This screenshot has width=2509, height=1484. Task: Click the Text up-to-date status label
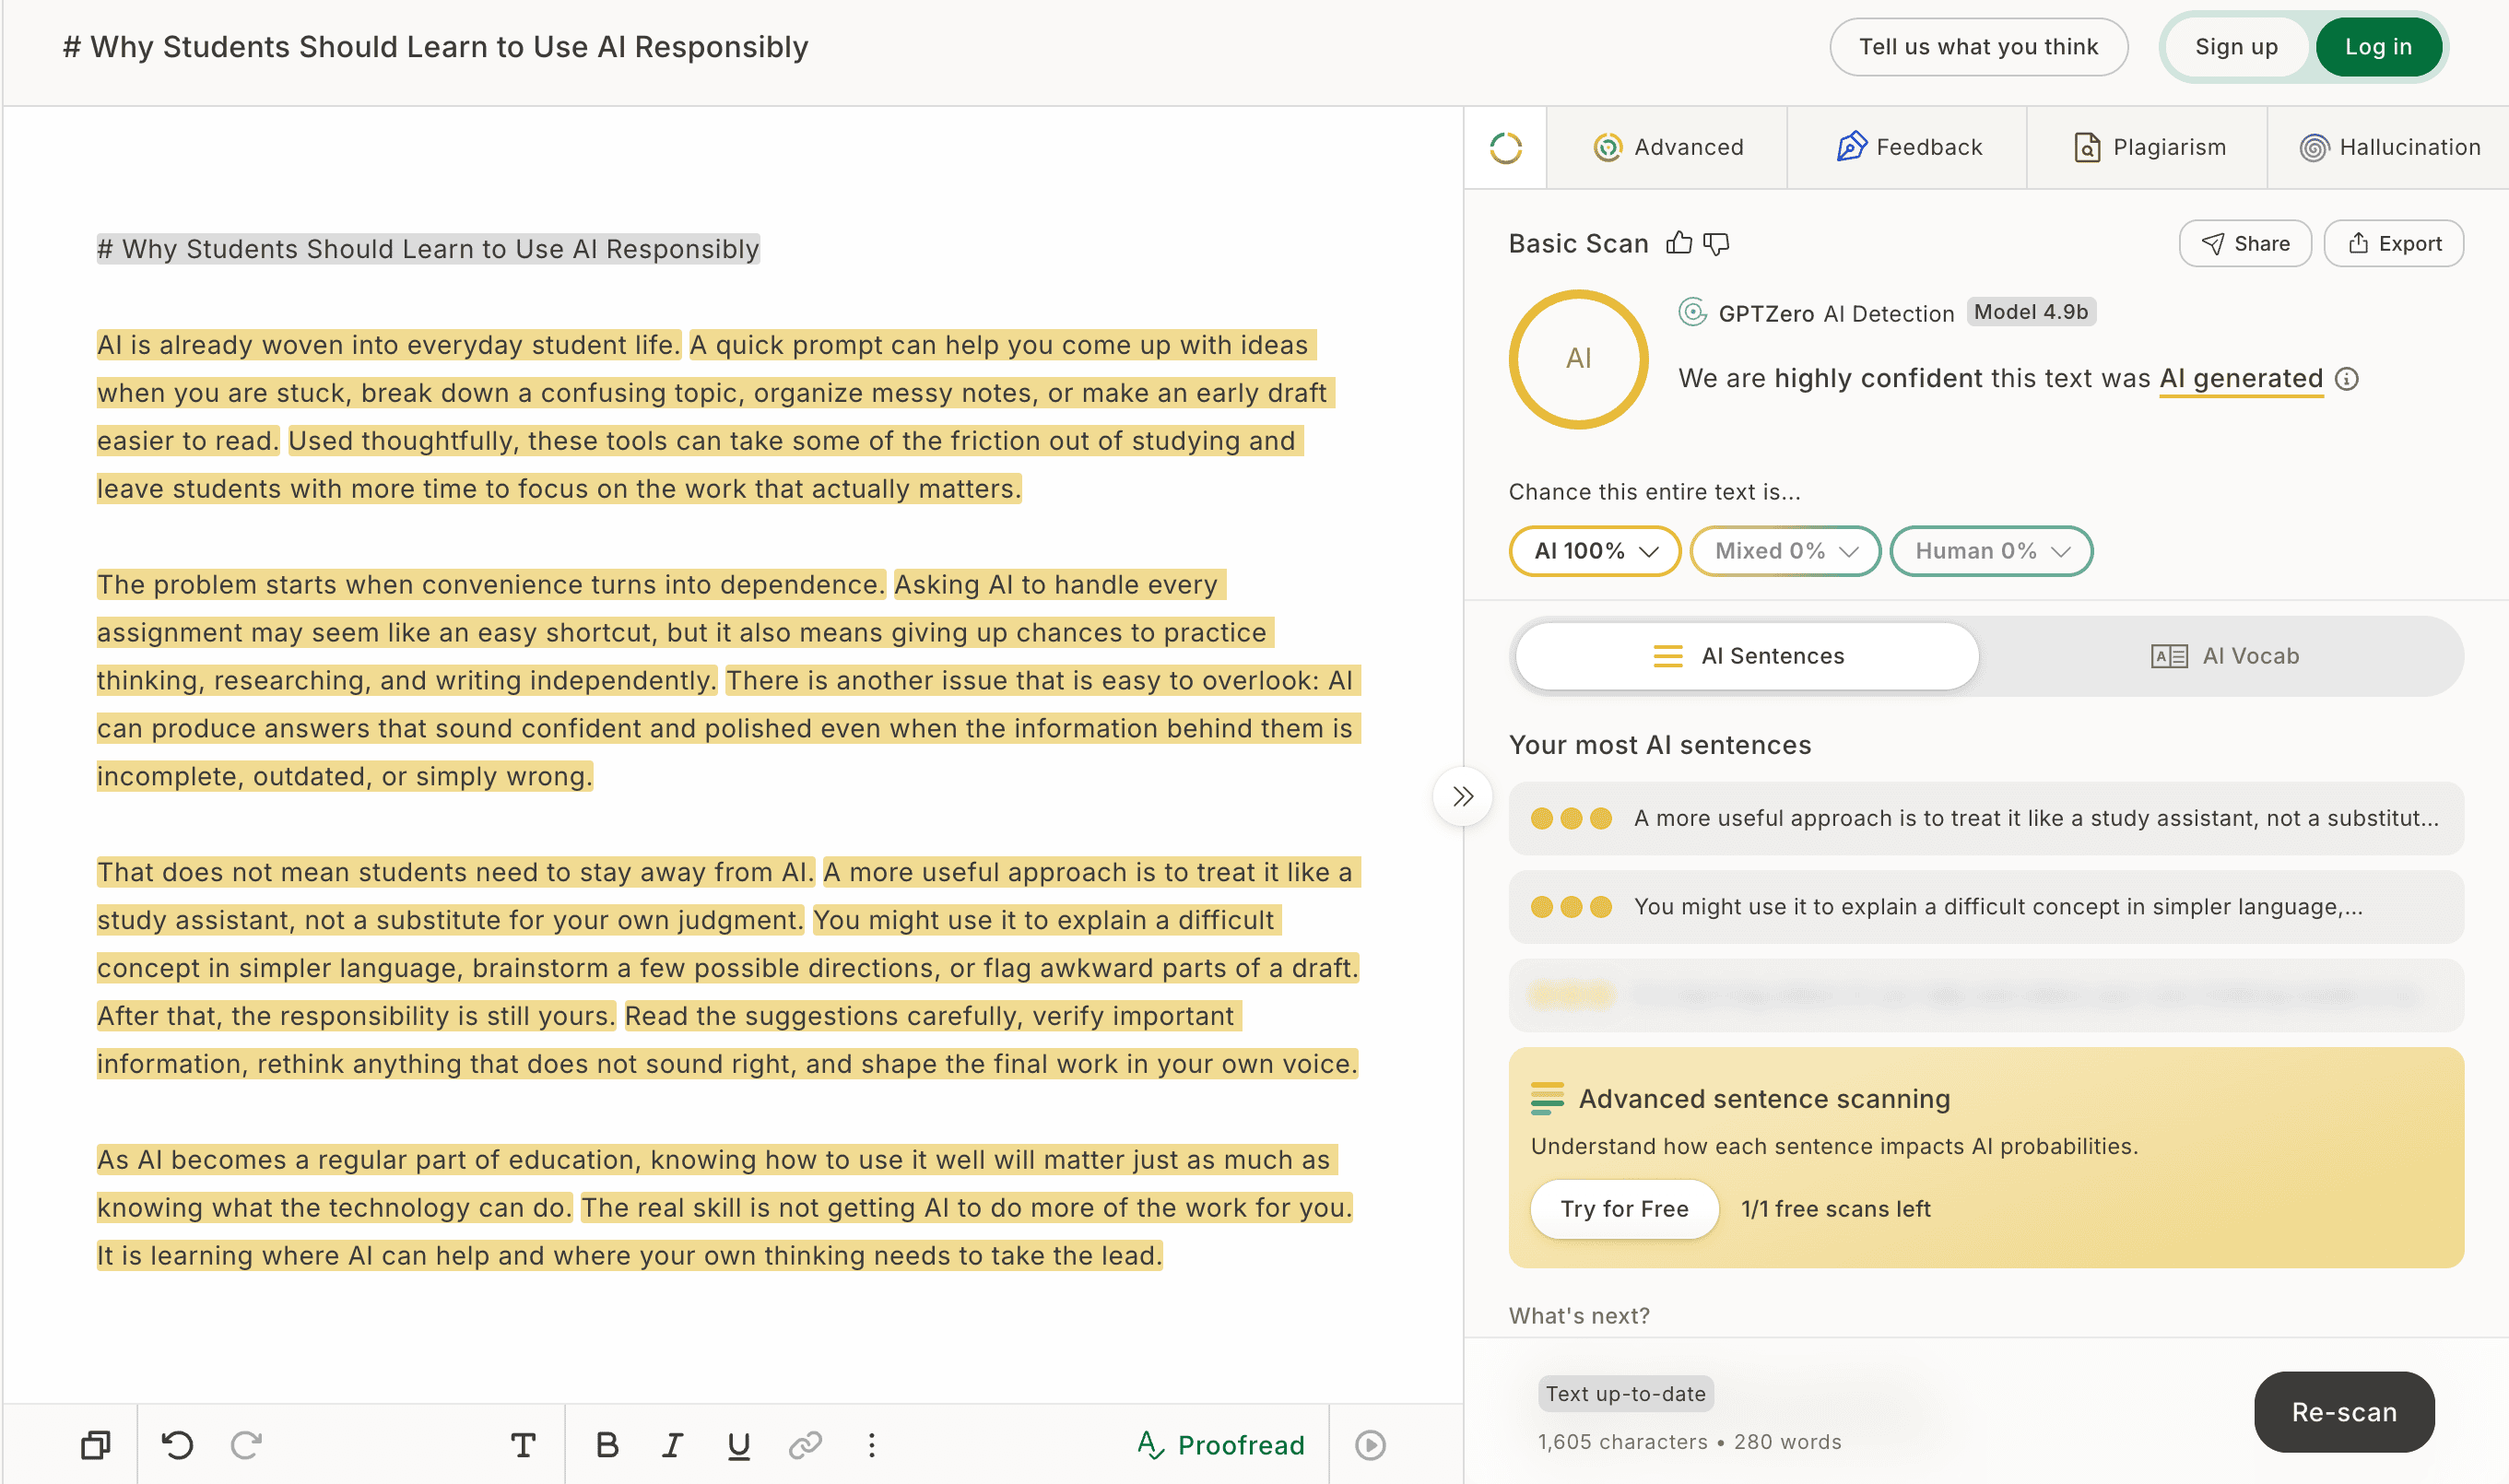[x=1625, y=1393]
